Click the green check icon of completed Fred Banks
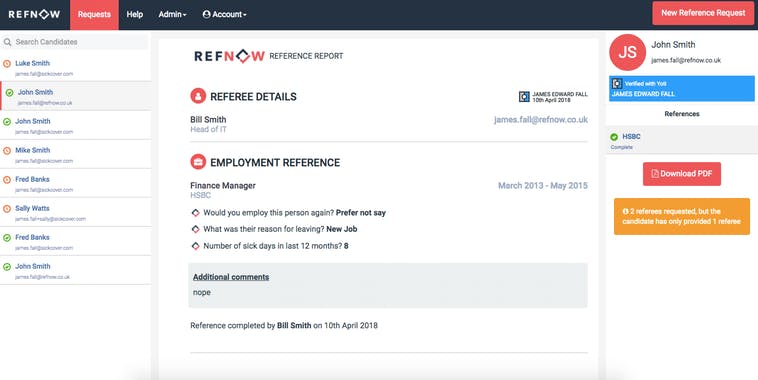The image size is (758, 380). pyautogui.click(x=7, y=238)
